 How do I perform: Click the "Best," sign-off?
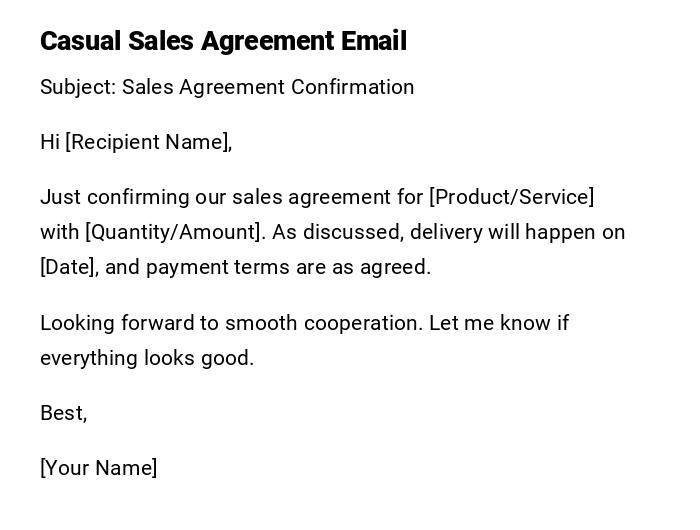pyautogui.click(x=64, y=413)
